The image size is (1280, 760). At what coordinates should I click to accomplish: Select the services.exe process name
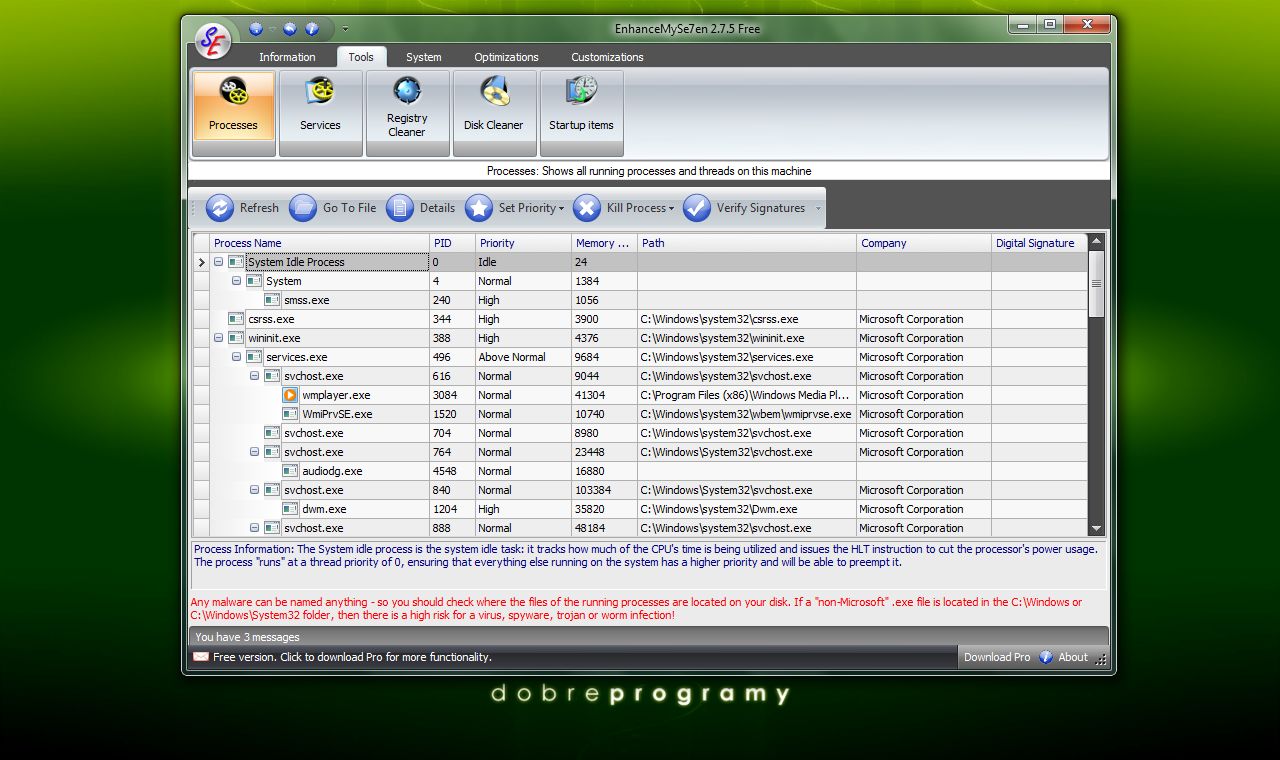coord(296,357)
